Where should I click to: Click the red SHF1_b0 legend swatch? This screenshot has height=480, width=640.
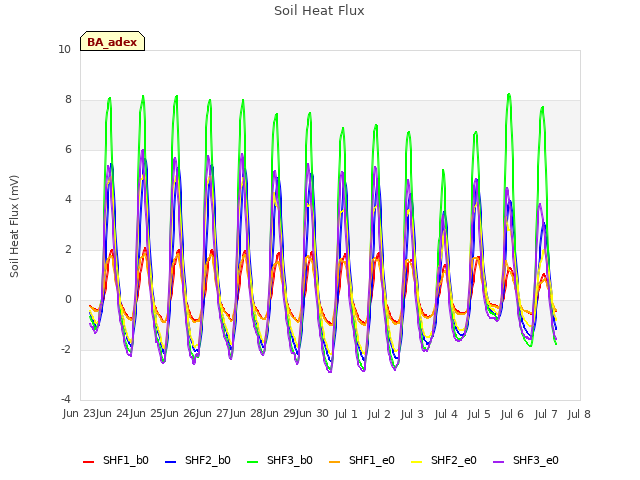tap(89, 462)
